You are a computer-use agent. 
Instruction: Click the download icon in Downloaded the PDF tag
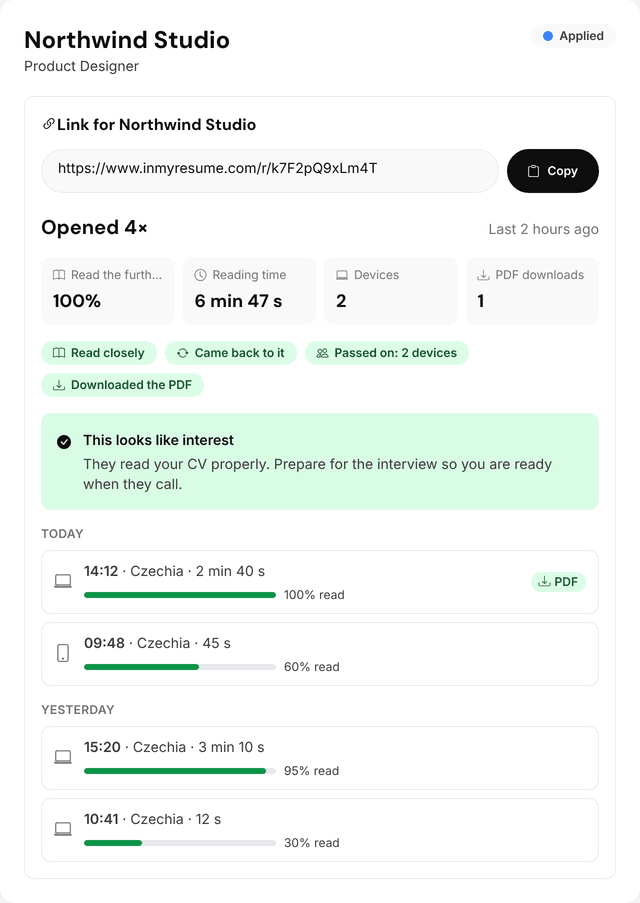(x=59, y=385)
